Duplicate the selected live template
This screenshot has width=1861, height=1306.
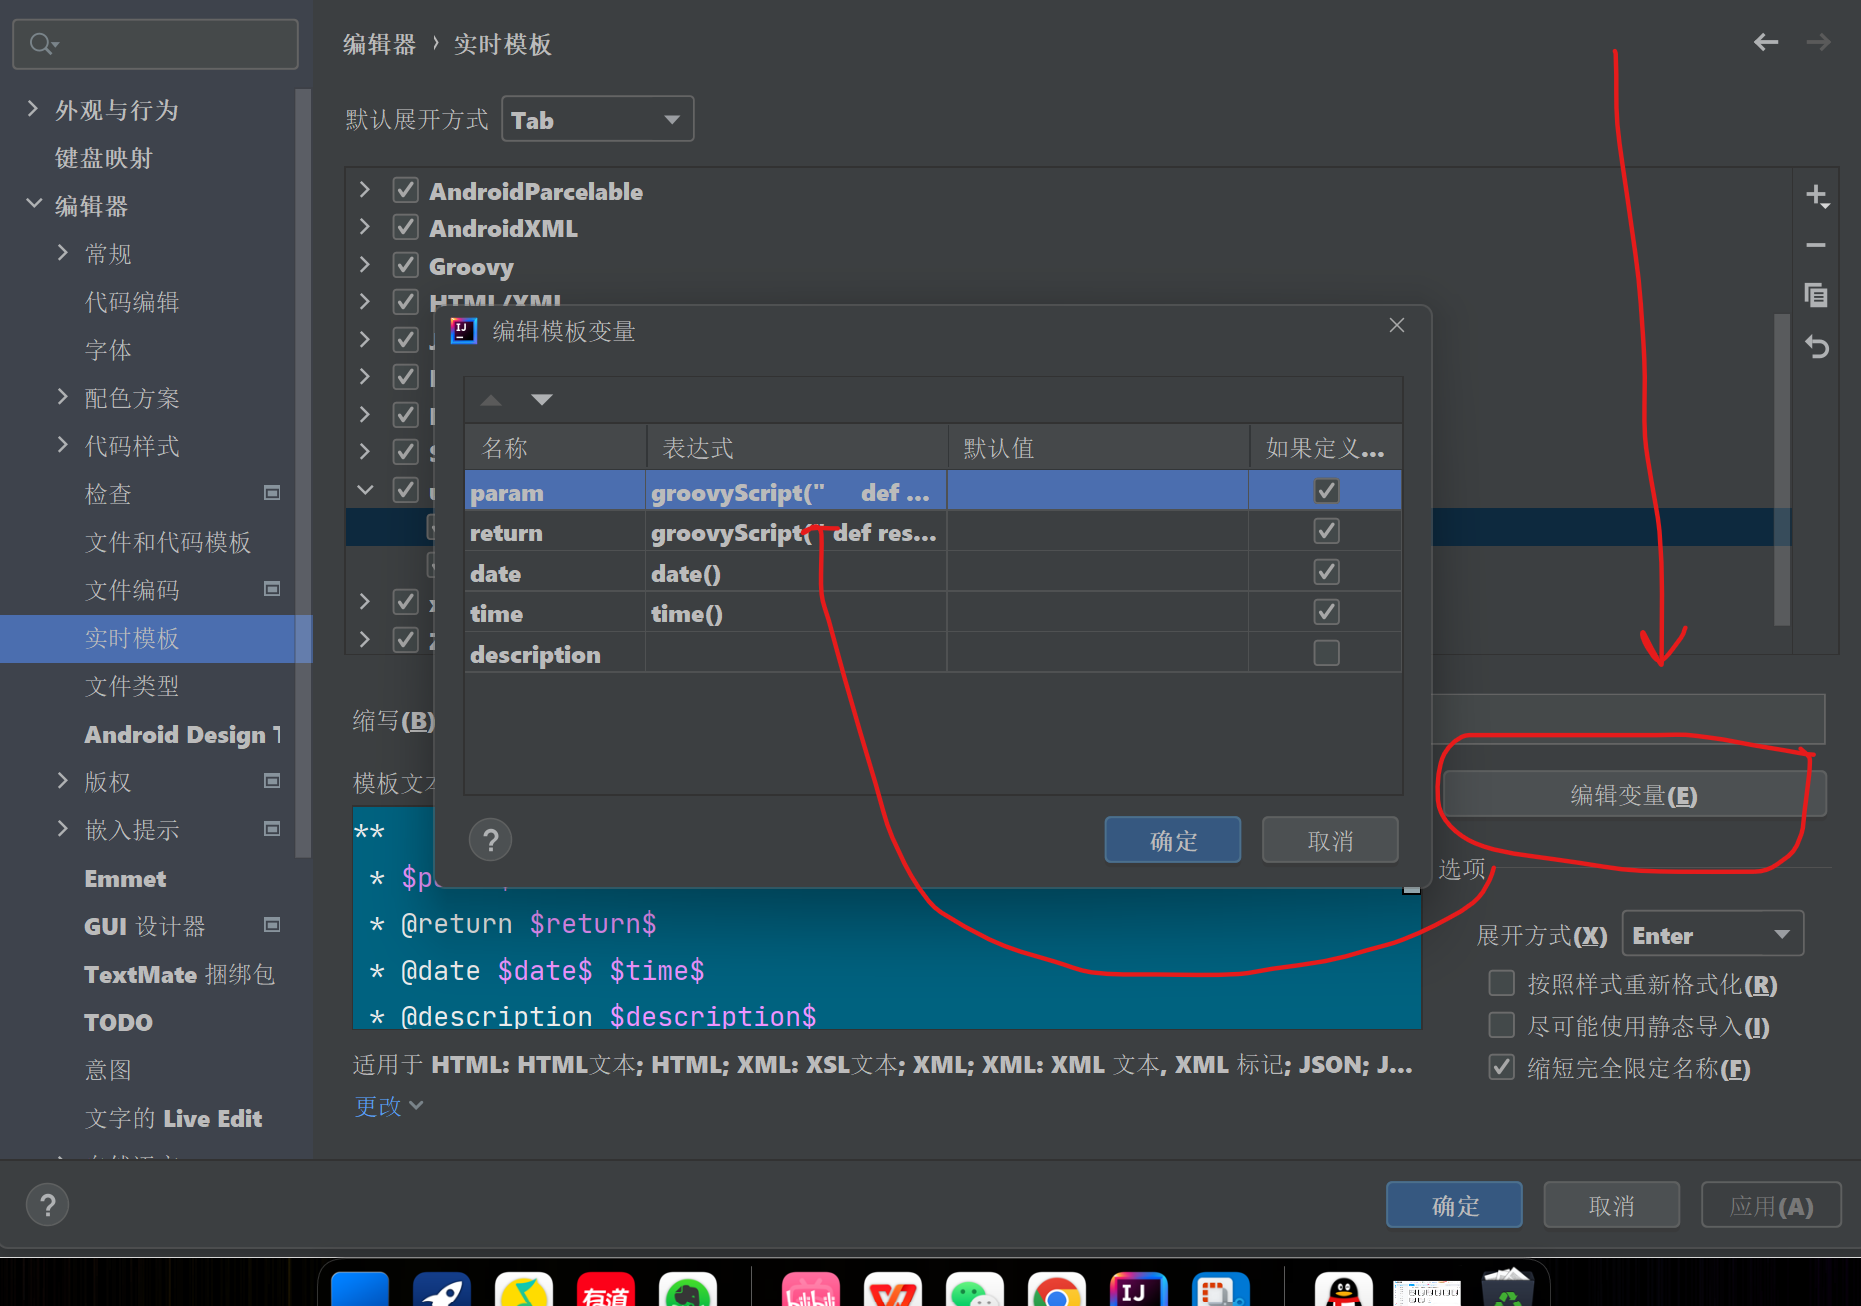pyautogui.click(x=1816, y=295)
